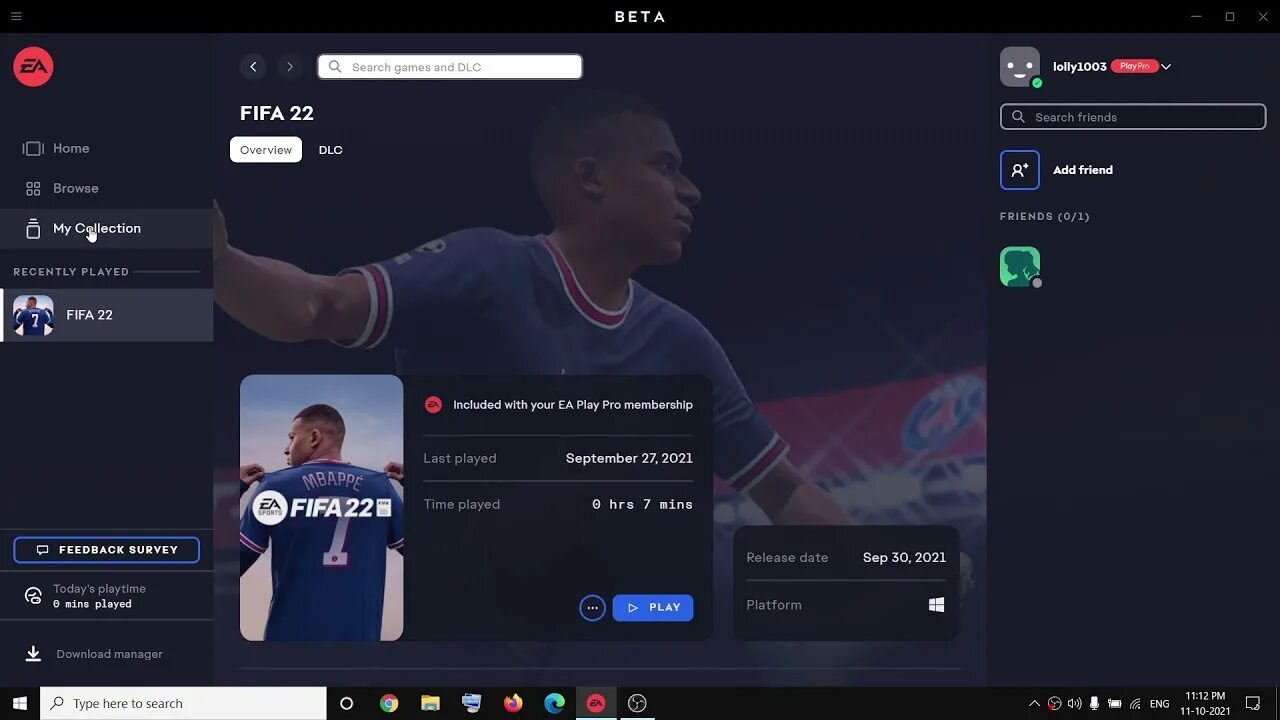Open Download manager
Viewport: 1280px width, 720px height.
click(109, 654)
